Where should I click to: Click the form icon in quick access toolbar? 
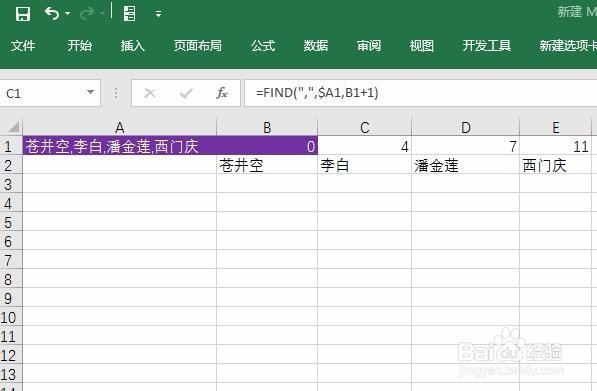tap(129, 14)
